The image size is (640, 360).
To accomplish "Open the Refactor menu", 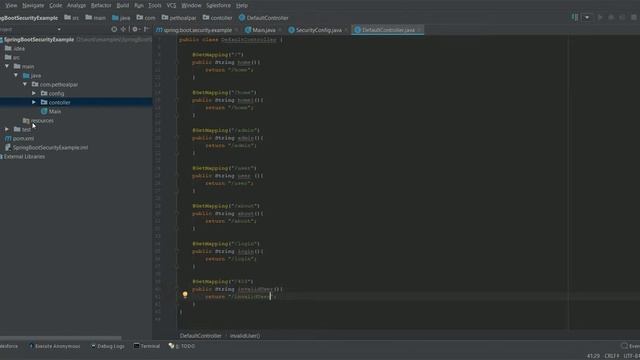I will click(x=101, y=5).
